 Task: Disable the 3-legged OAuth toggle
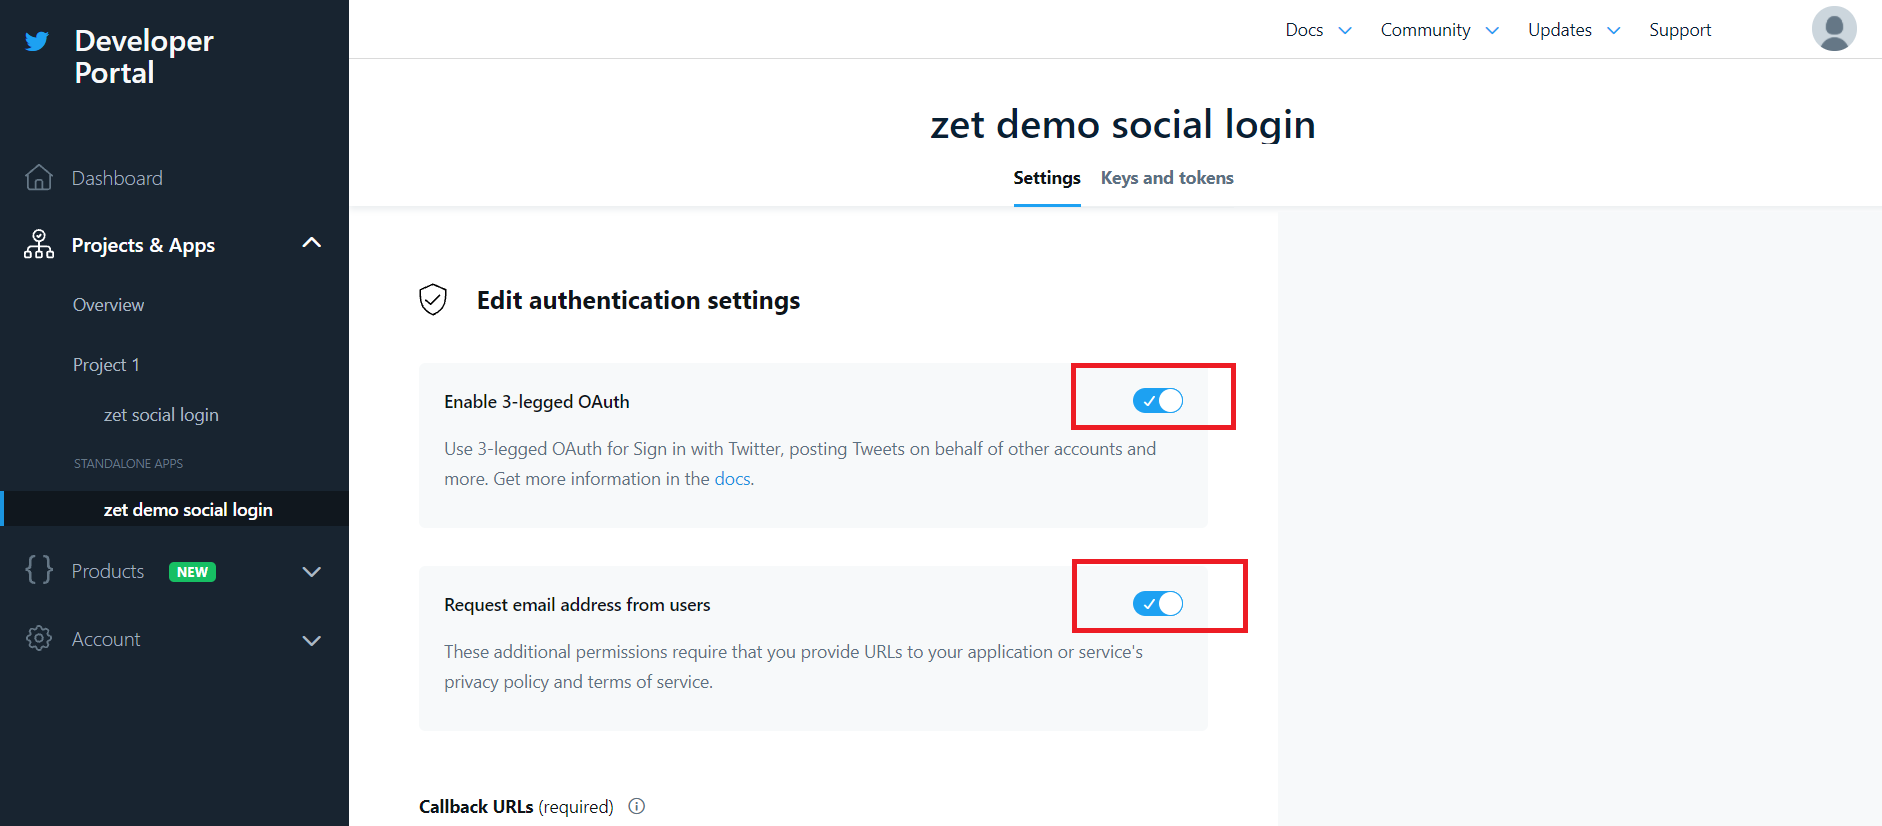(x=1157, y=401)
